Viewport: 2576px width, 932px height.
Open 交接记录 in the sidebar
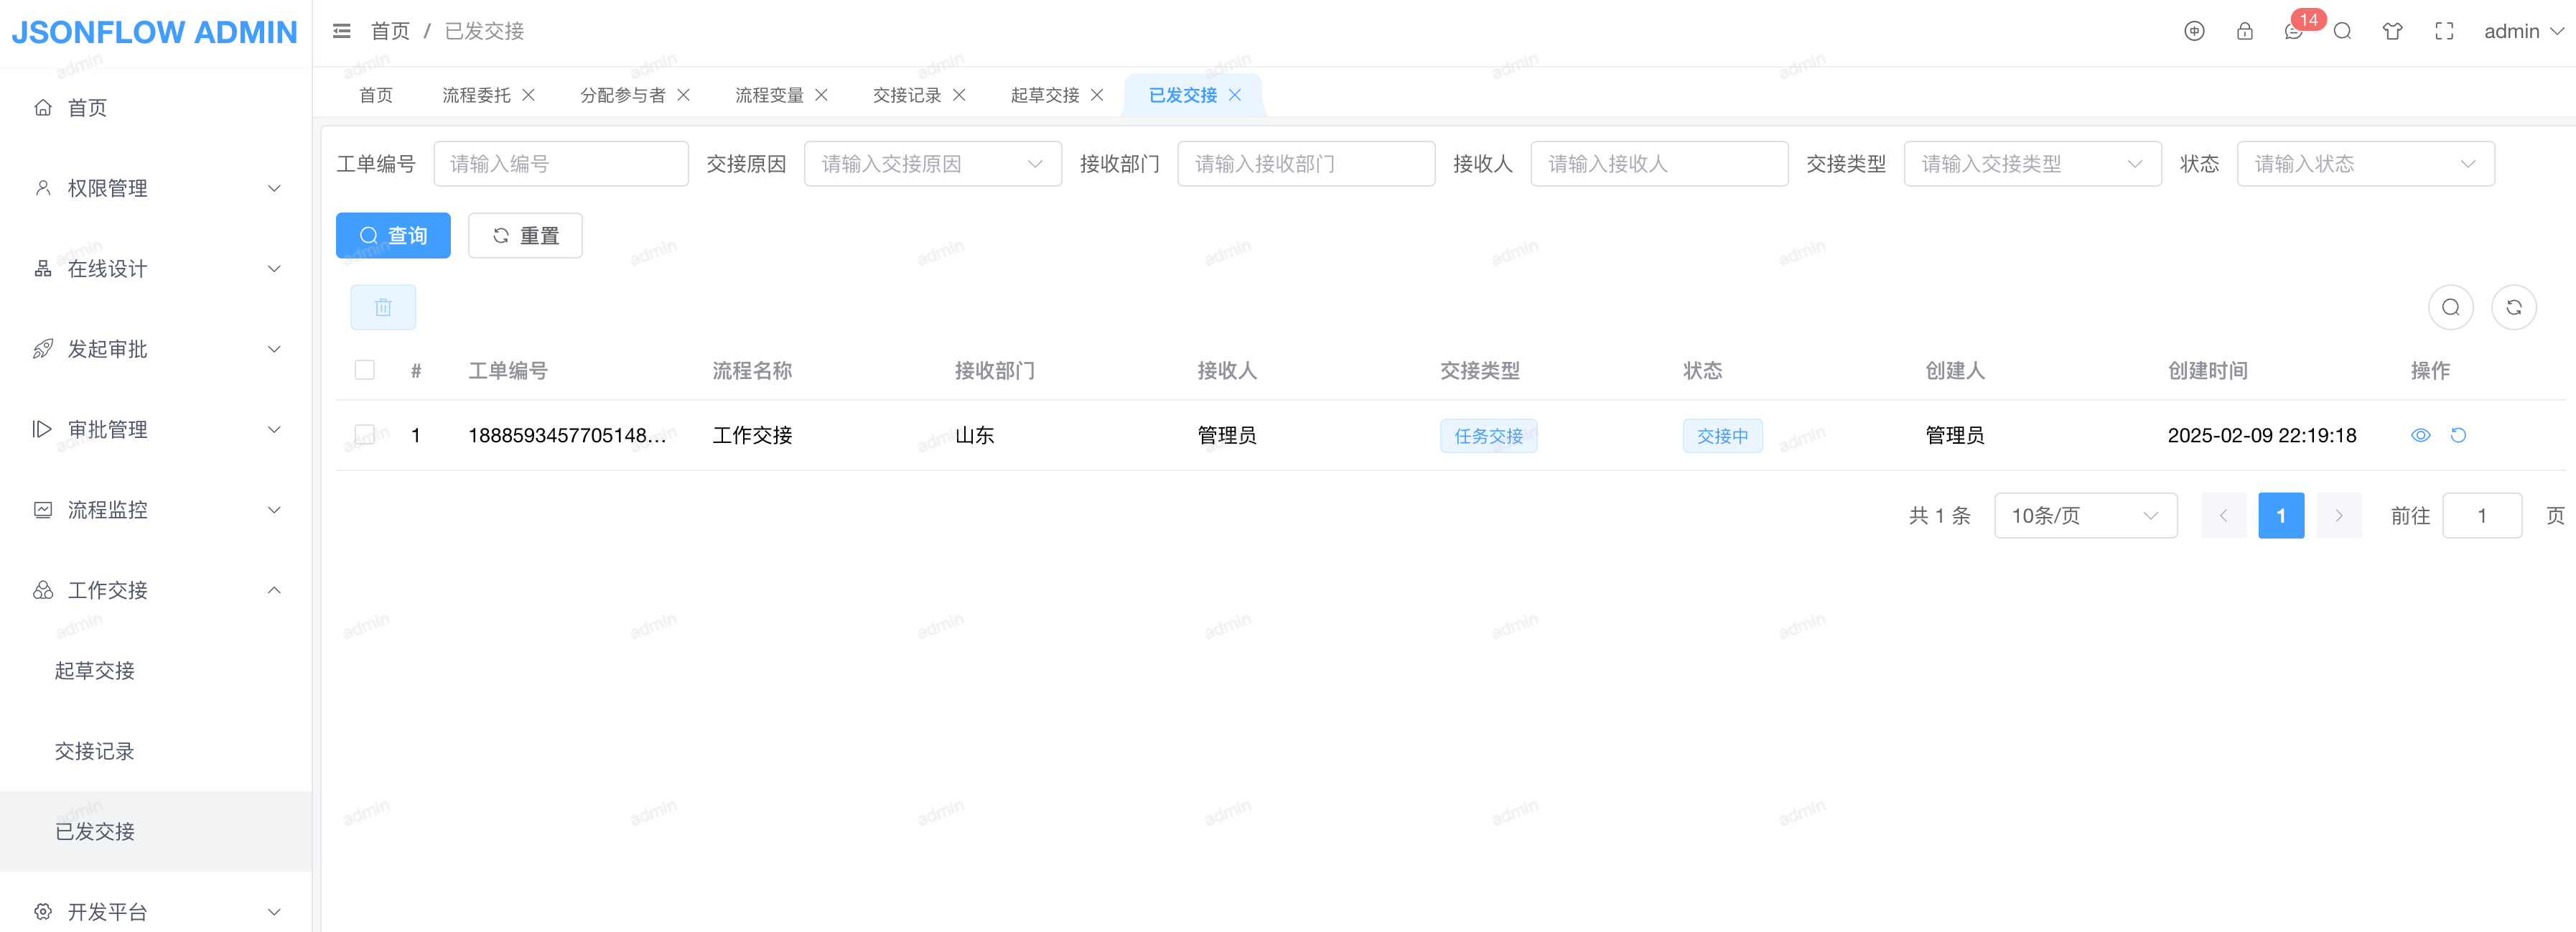94,751
